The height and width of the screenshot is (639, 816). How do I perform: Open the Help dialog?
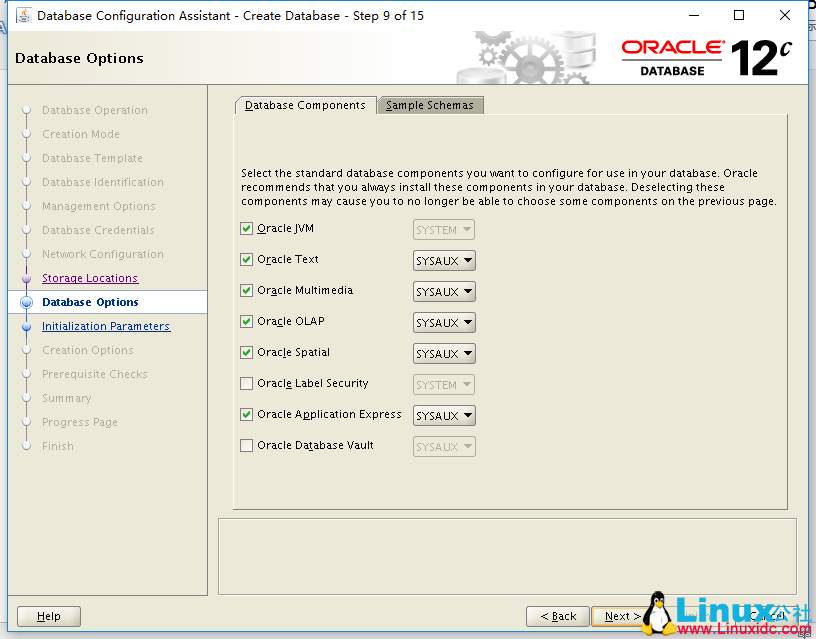(x=48, y=616)
